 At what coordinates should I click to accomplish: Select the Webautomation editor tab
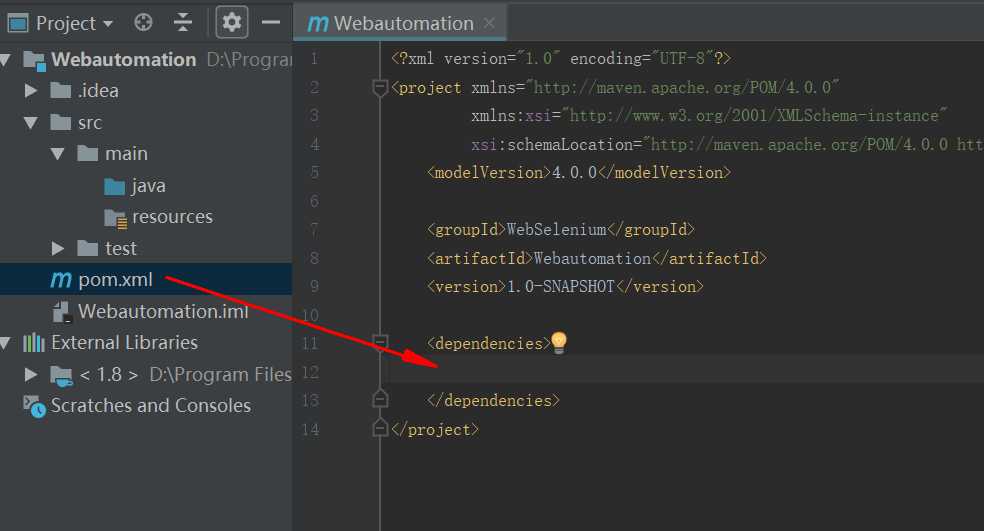click(x=399, y=23)
